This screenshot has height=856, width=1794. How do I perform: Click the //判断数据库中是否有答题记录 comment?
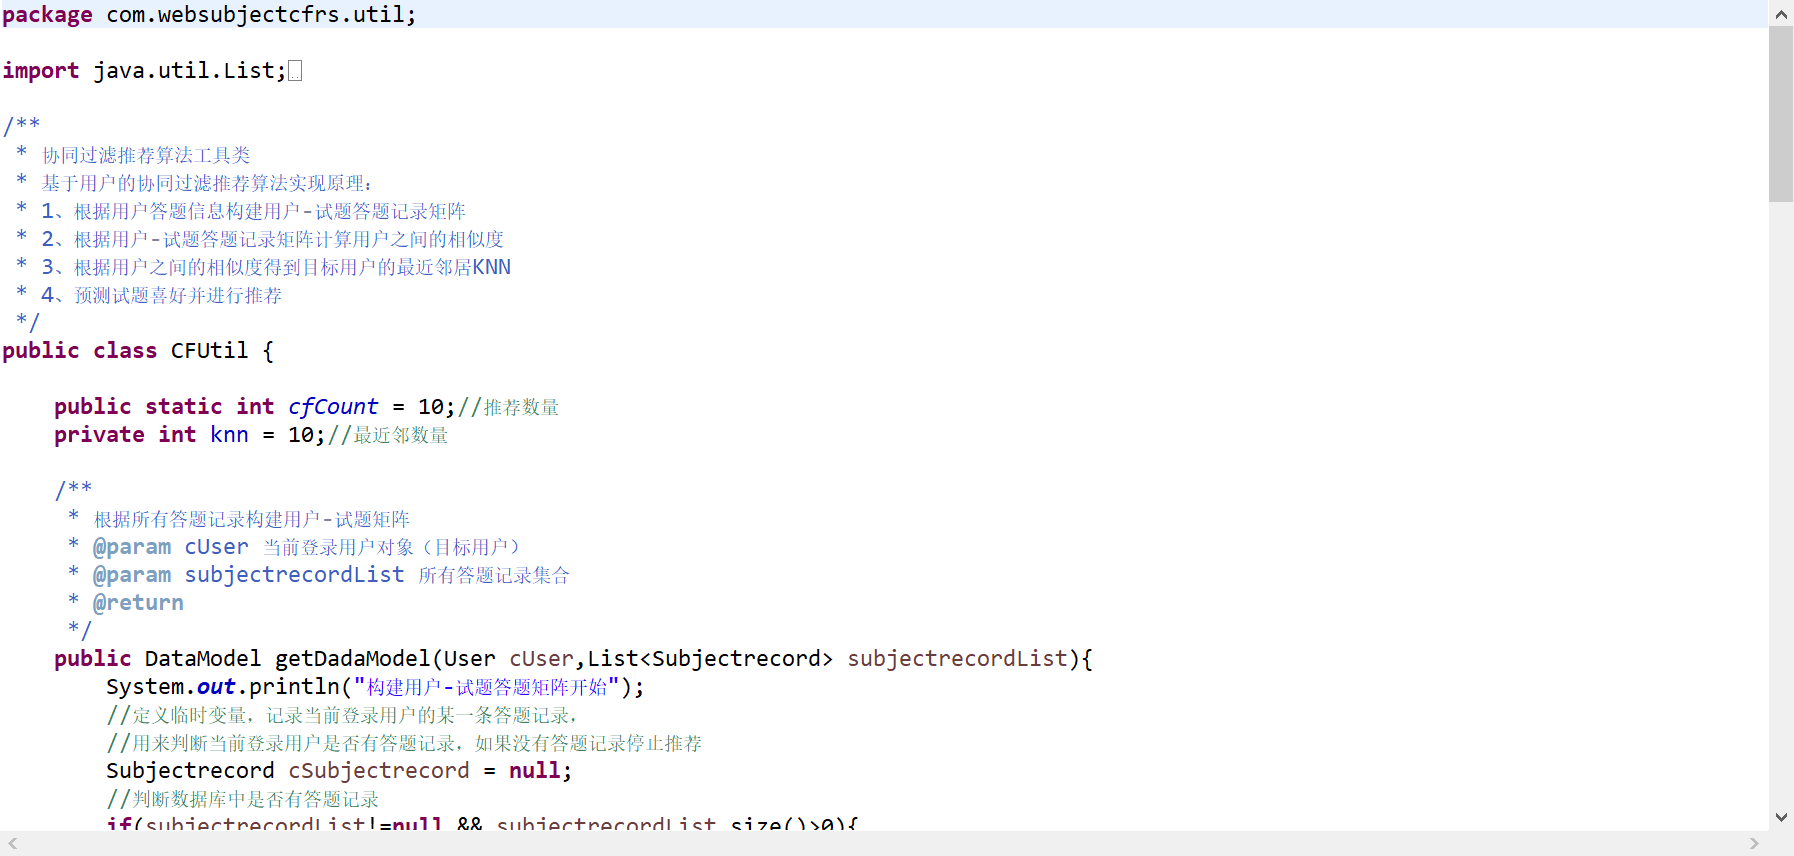point(243,799)
